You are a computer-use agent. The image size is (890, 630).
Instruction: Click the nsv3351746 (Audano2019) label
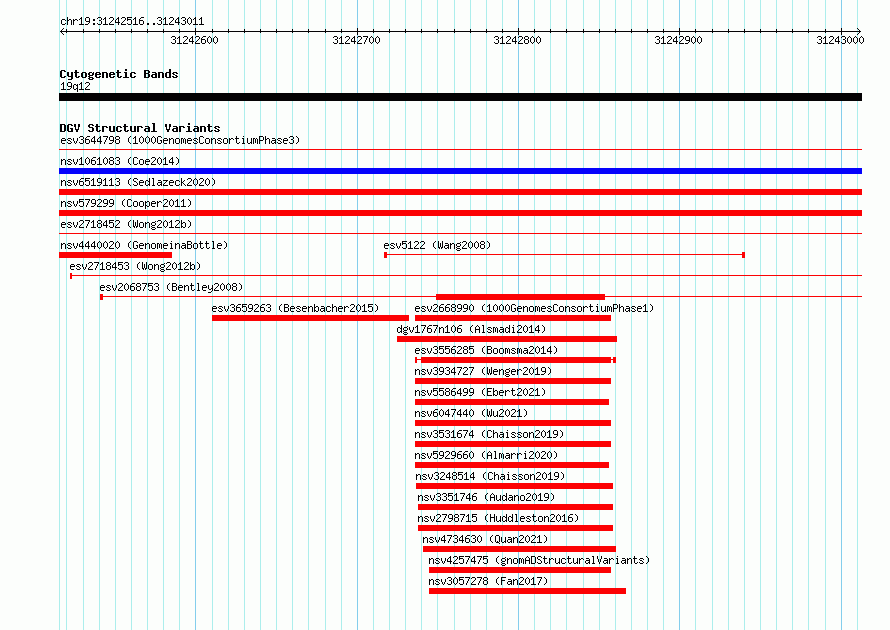pyautogui.click(x=486, y=497)
